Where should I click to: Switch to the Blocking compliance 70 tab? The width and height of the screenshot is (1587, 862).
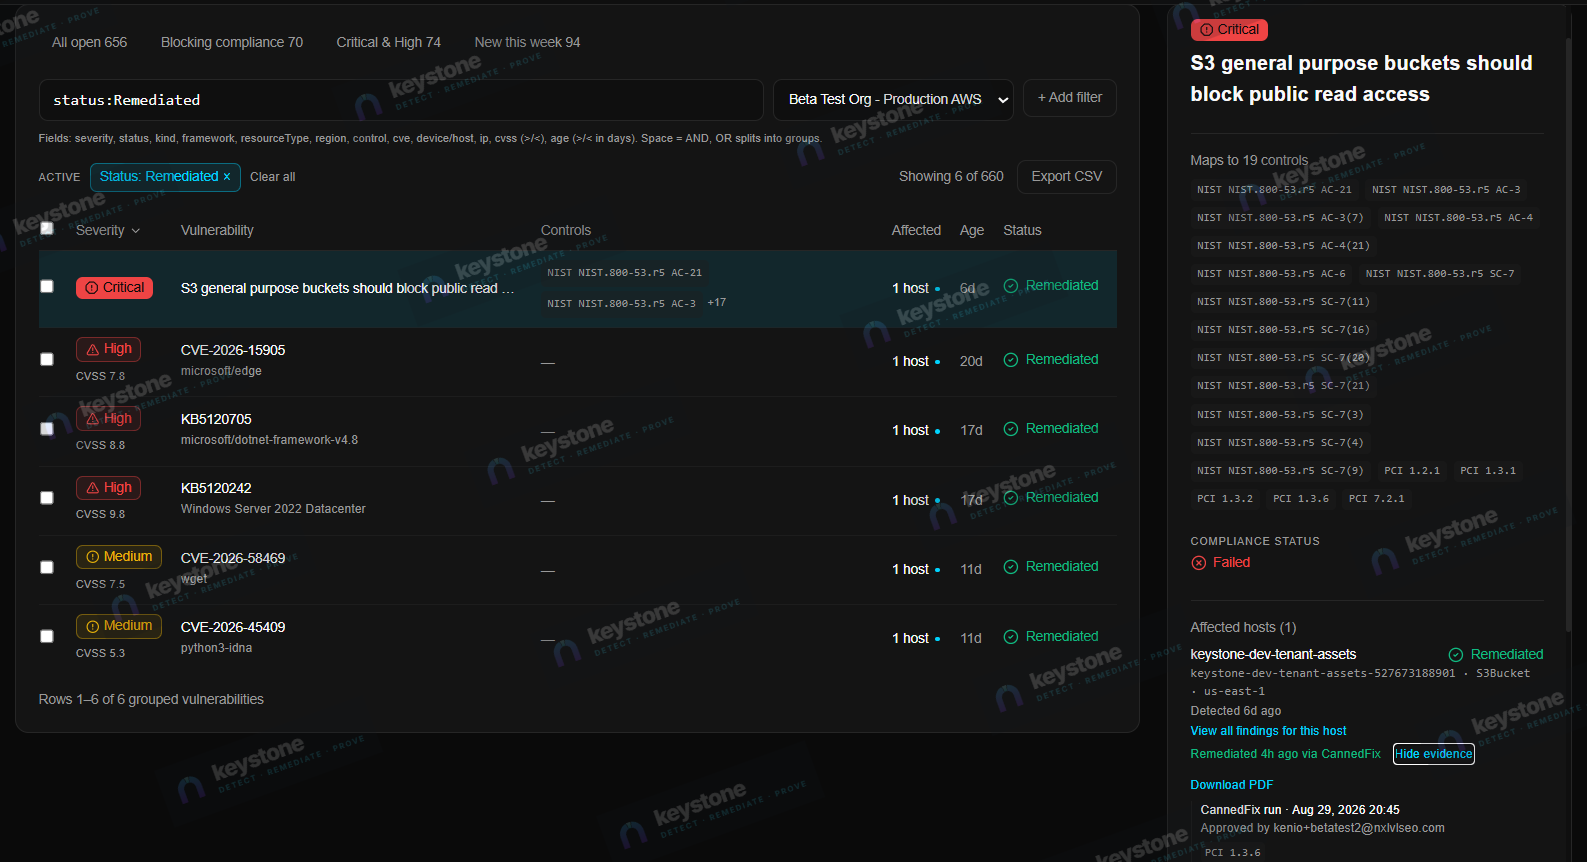(232, 42)
